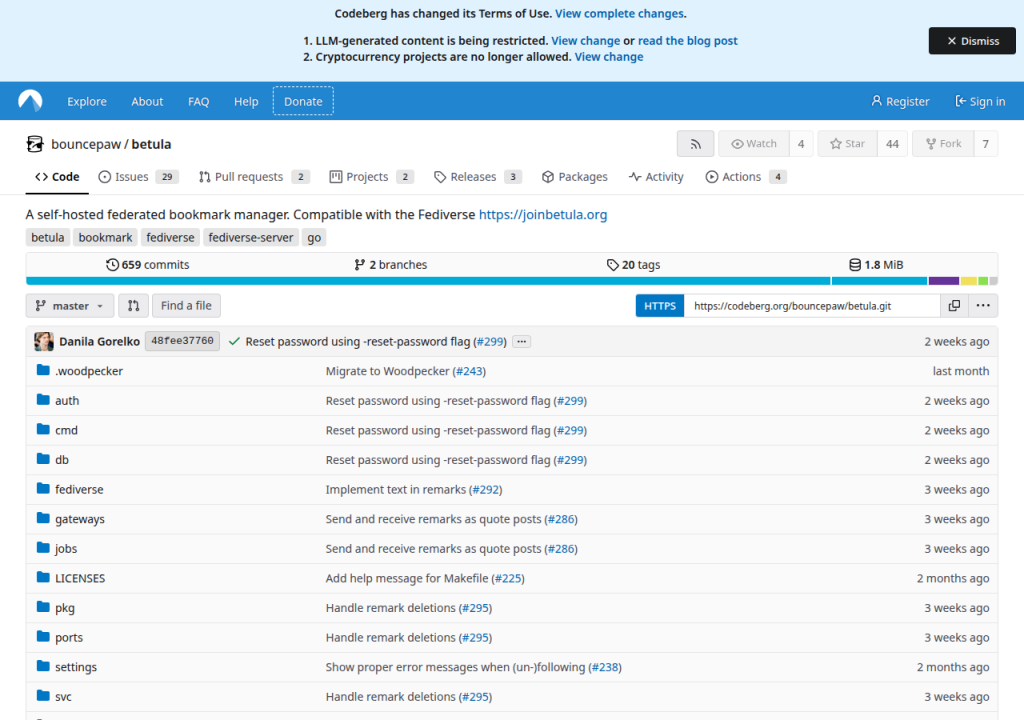Click the yellow language bar segment
This screenshot has width=1024, height=720.
coord(968,281)
